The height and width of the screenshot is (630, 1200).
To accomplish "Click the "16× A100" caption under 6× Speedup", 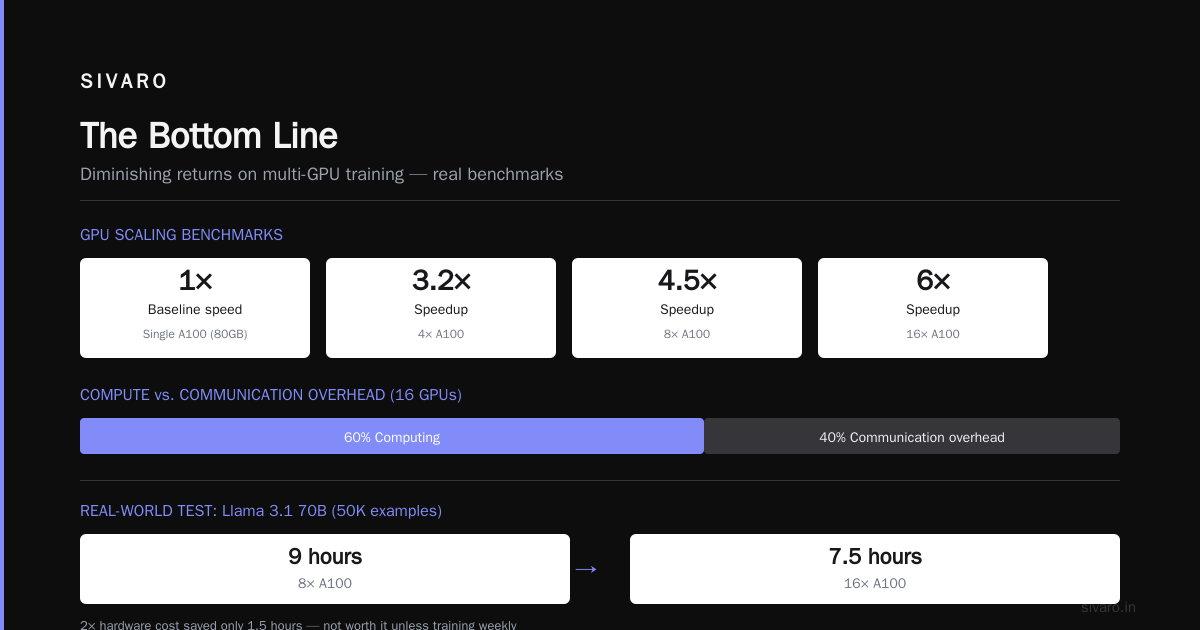I will click(x=933, y=334).
